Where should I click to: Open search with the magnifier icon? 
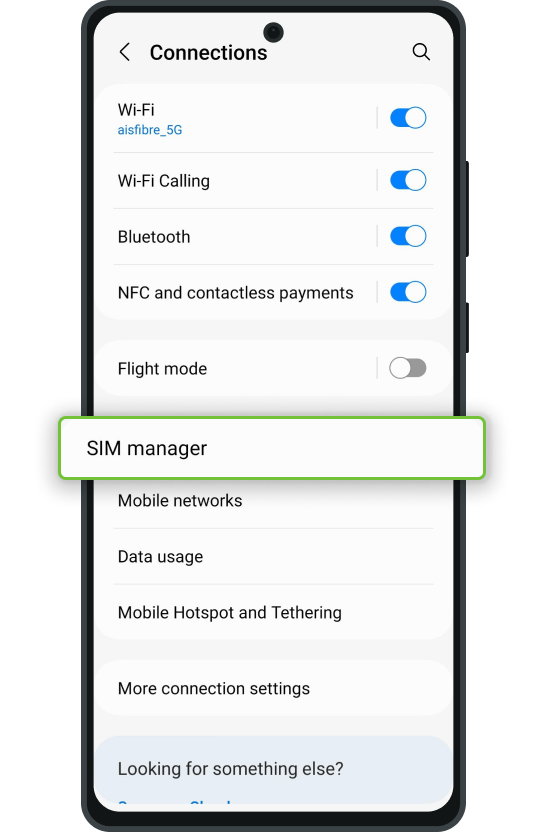(421, 52)
